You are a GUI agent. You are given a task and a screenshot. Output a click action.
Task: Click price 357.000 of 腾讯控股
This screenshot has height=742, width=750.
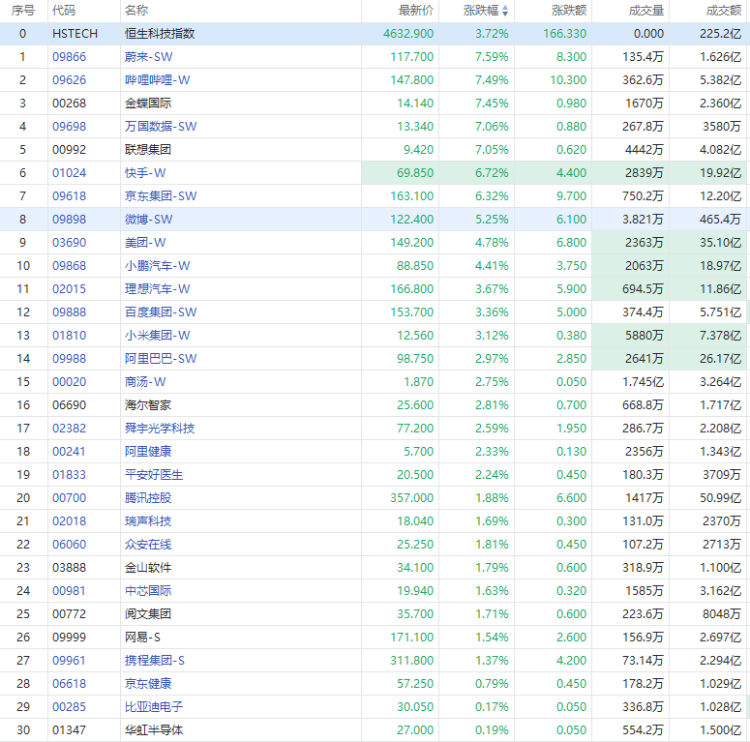click(412, 498)
